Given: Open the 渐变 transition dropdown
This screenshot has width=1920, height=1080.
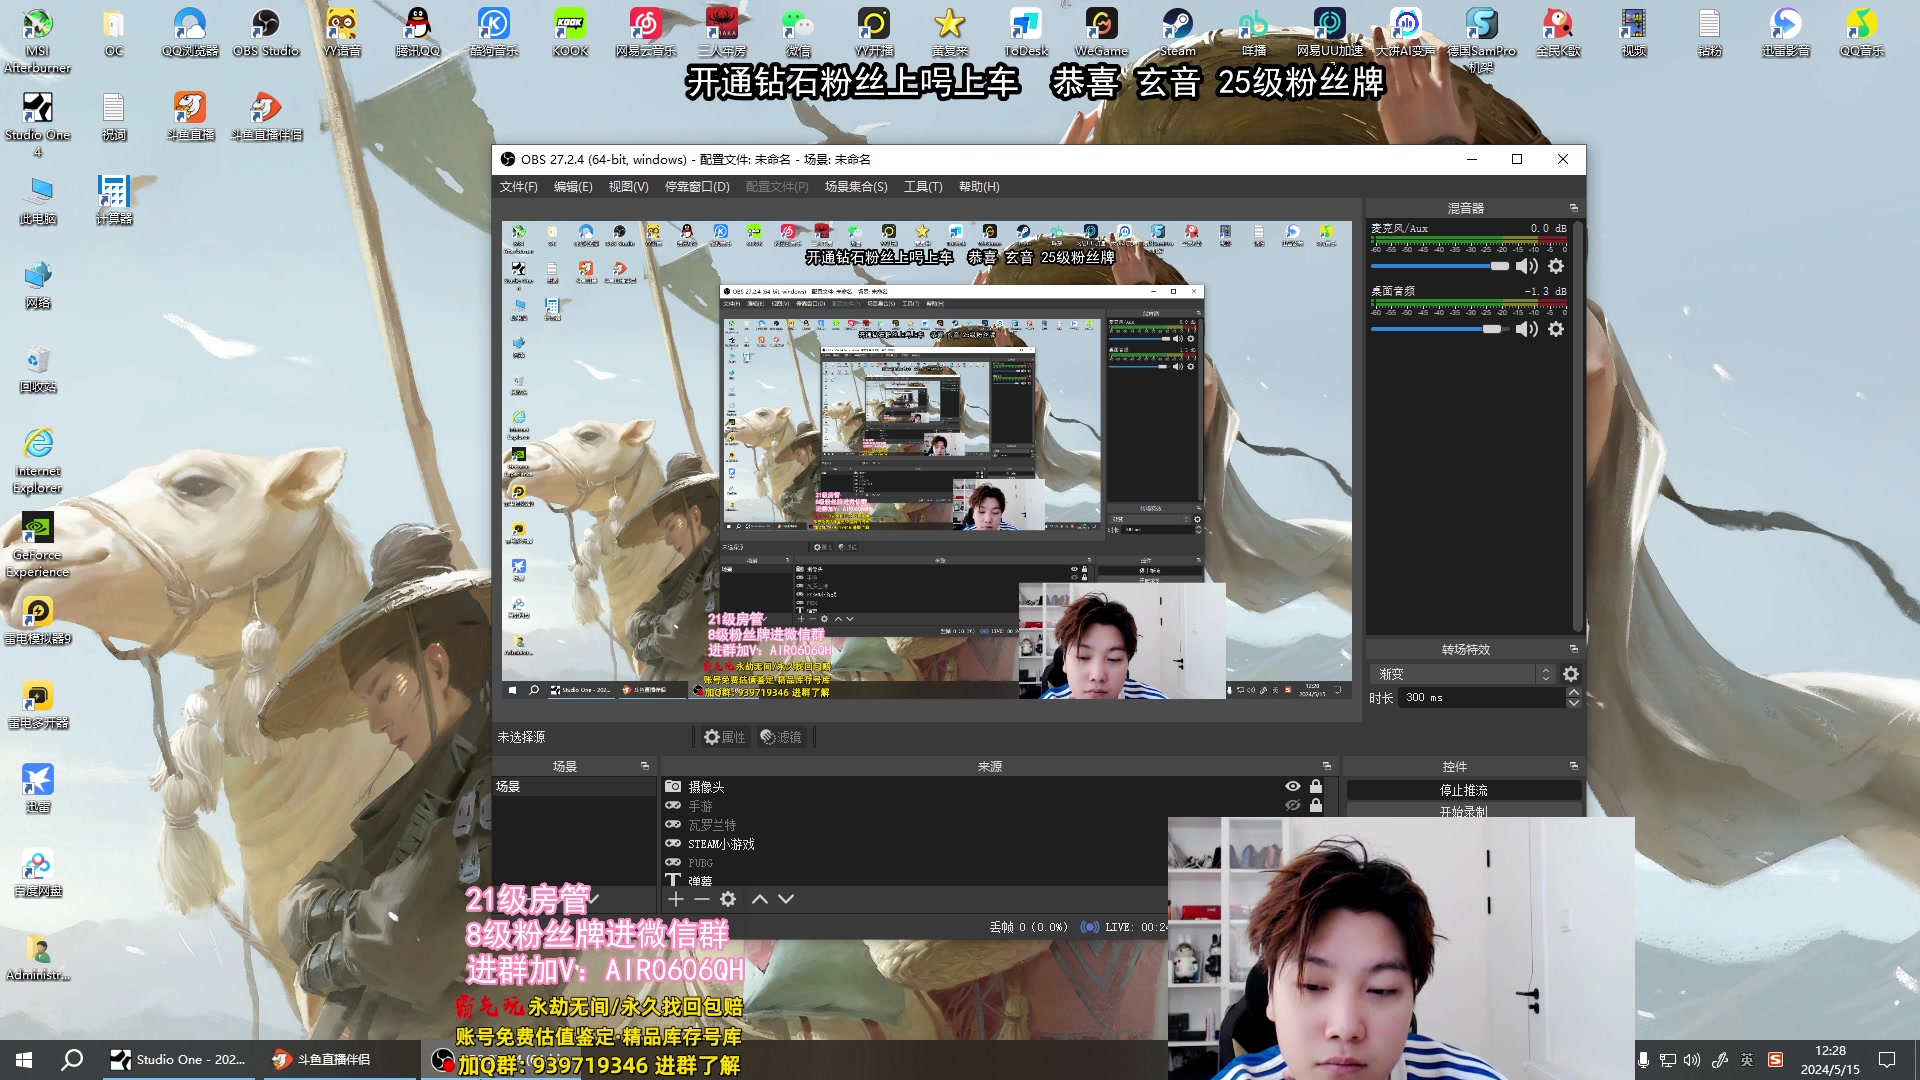Looking at the screenshot, I should tap(1463, 674).
